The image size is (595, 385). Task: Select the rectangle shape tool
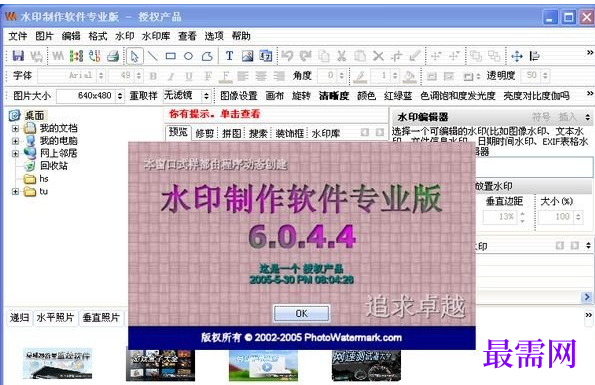pos(170,56)
